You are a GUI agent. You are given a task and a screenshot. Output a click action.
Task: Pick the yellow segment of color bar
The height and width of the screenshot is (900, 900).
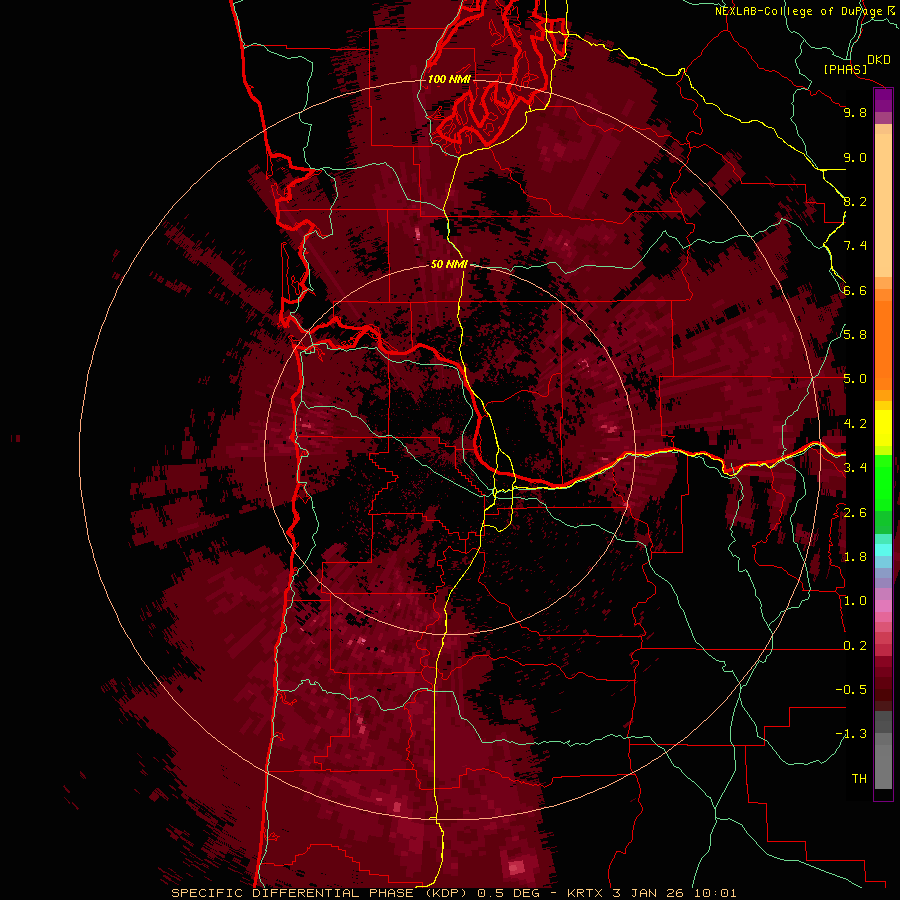pos(883,428)
